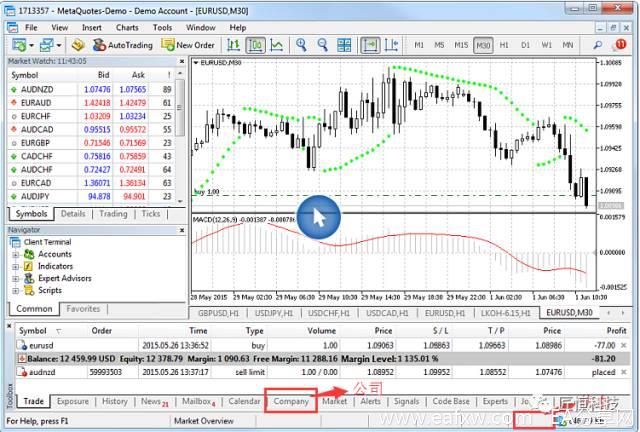Open the Toolbox Company tab
This screenshot has width=640, height=432.
pyautogui.click(x=291, y=401)
